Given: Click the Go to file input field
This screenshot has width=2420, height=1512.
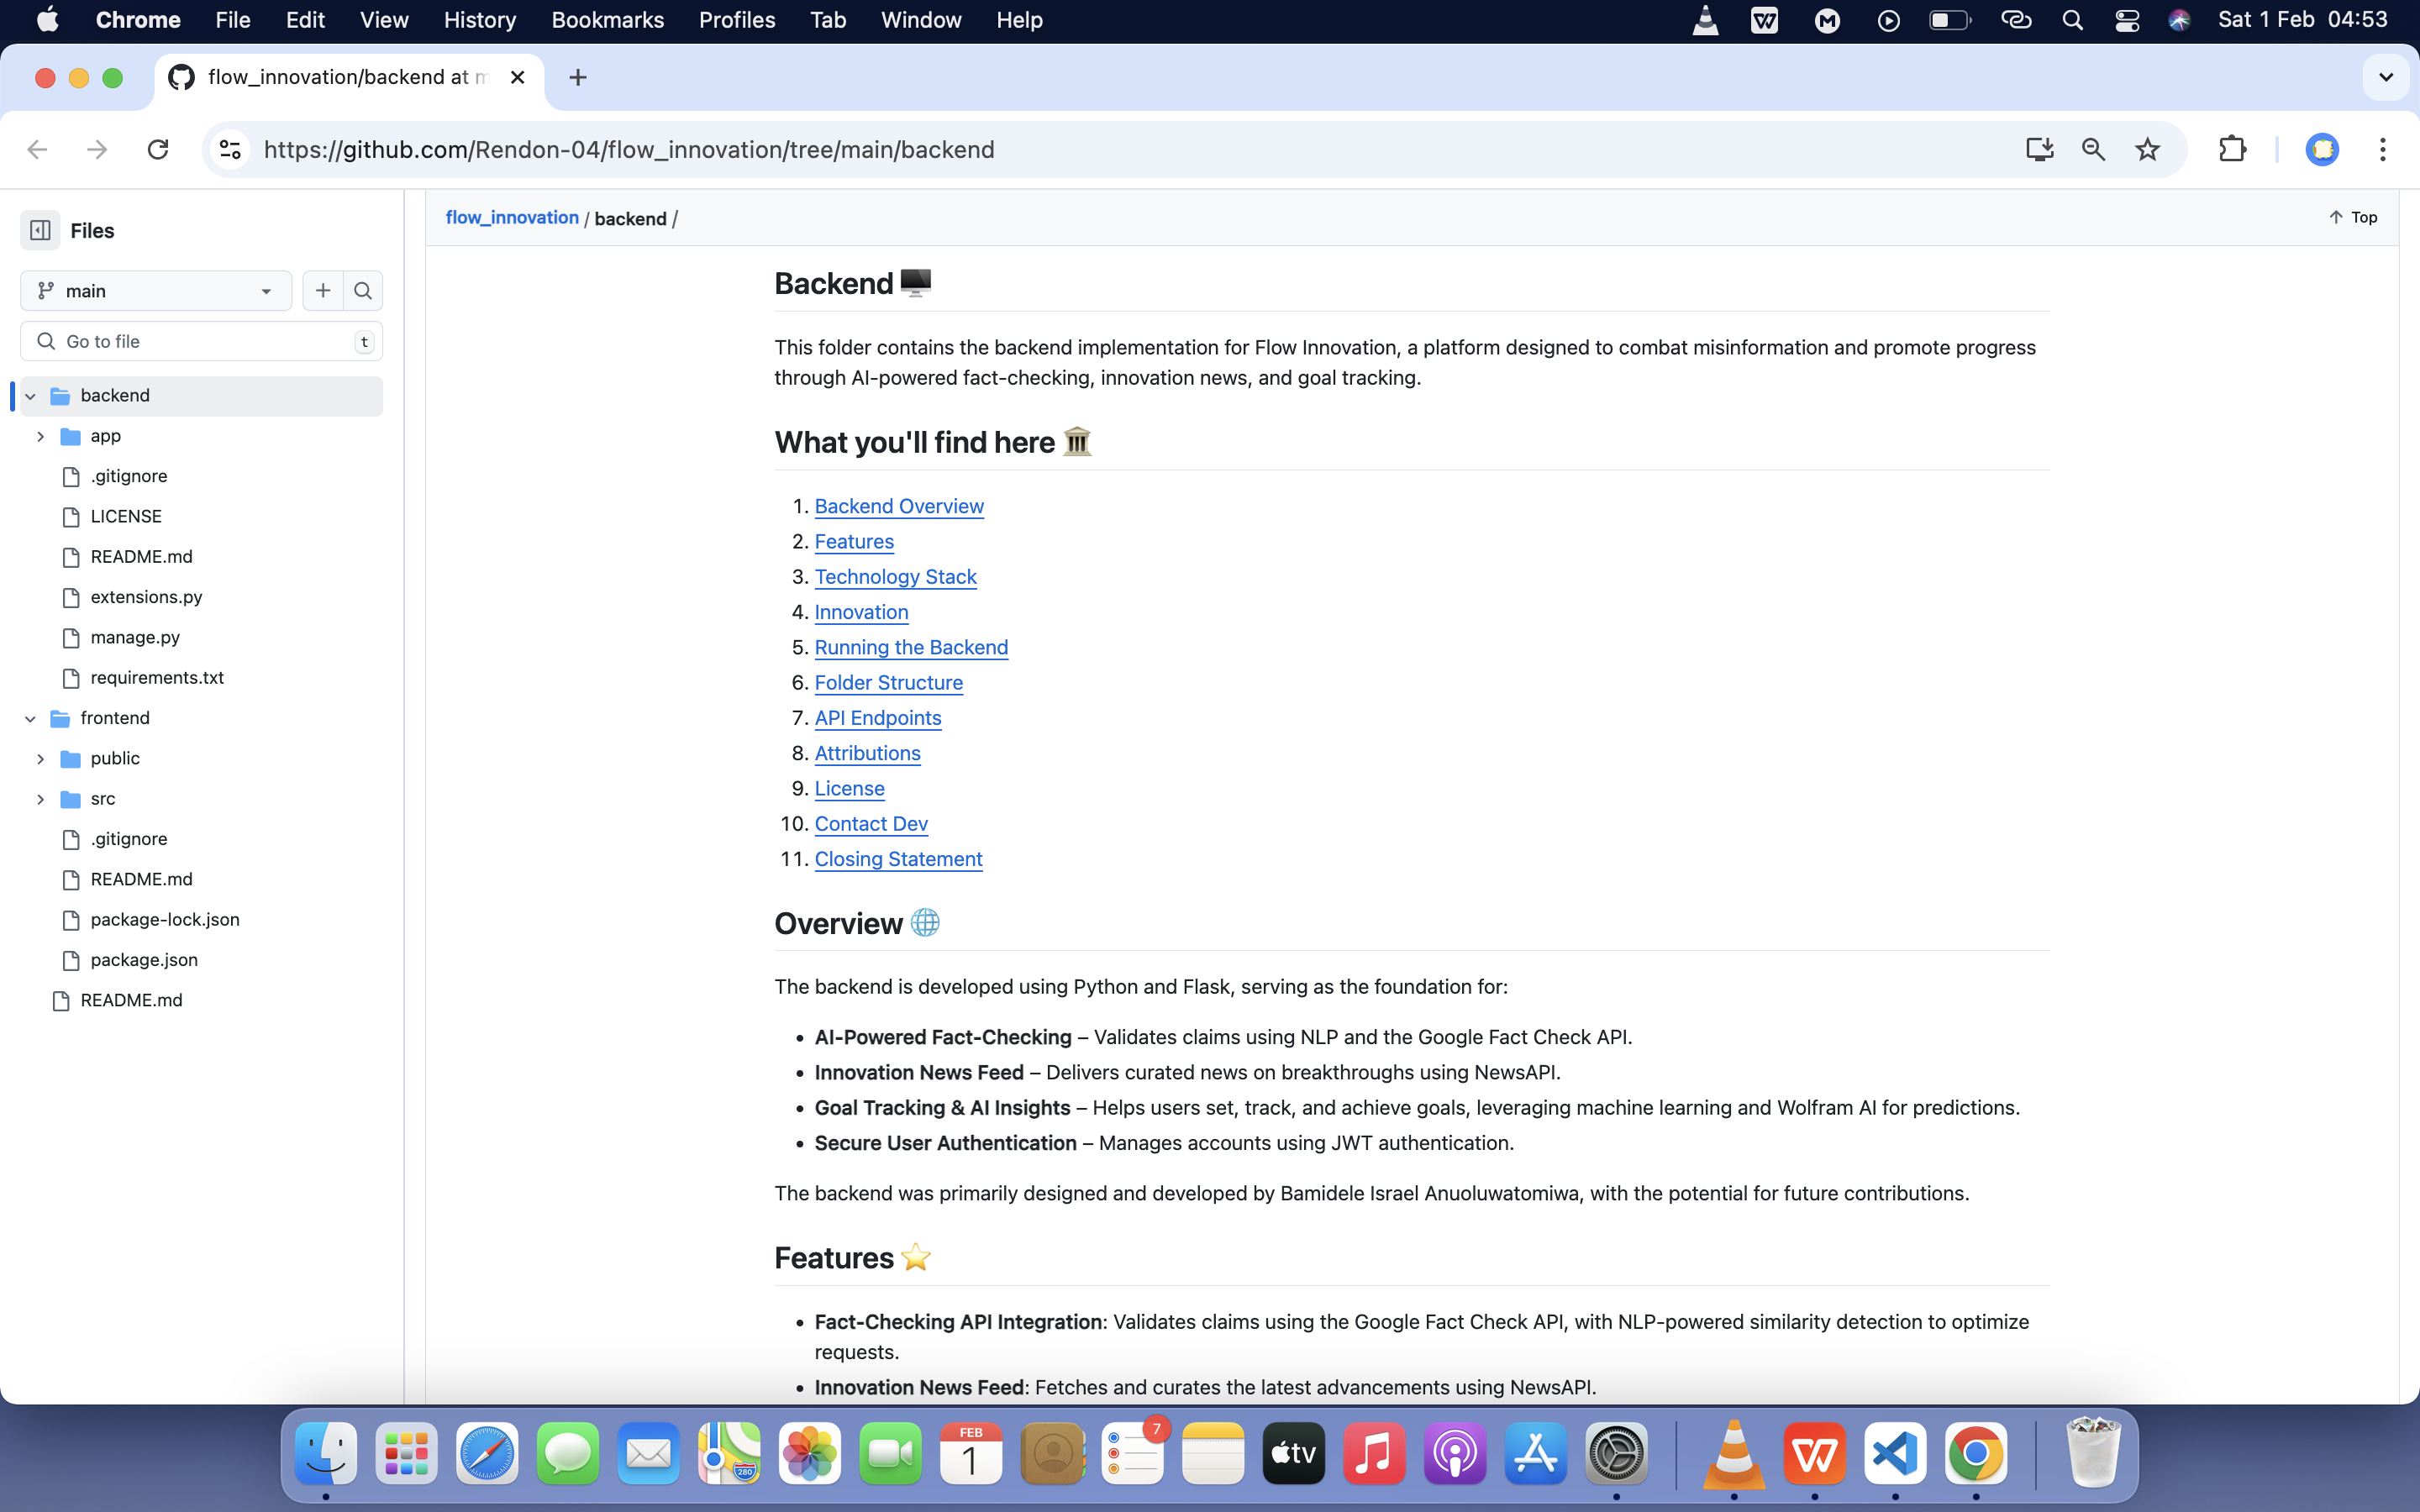Looking at the screenshot, I should click(200, 341).
